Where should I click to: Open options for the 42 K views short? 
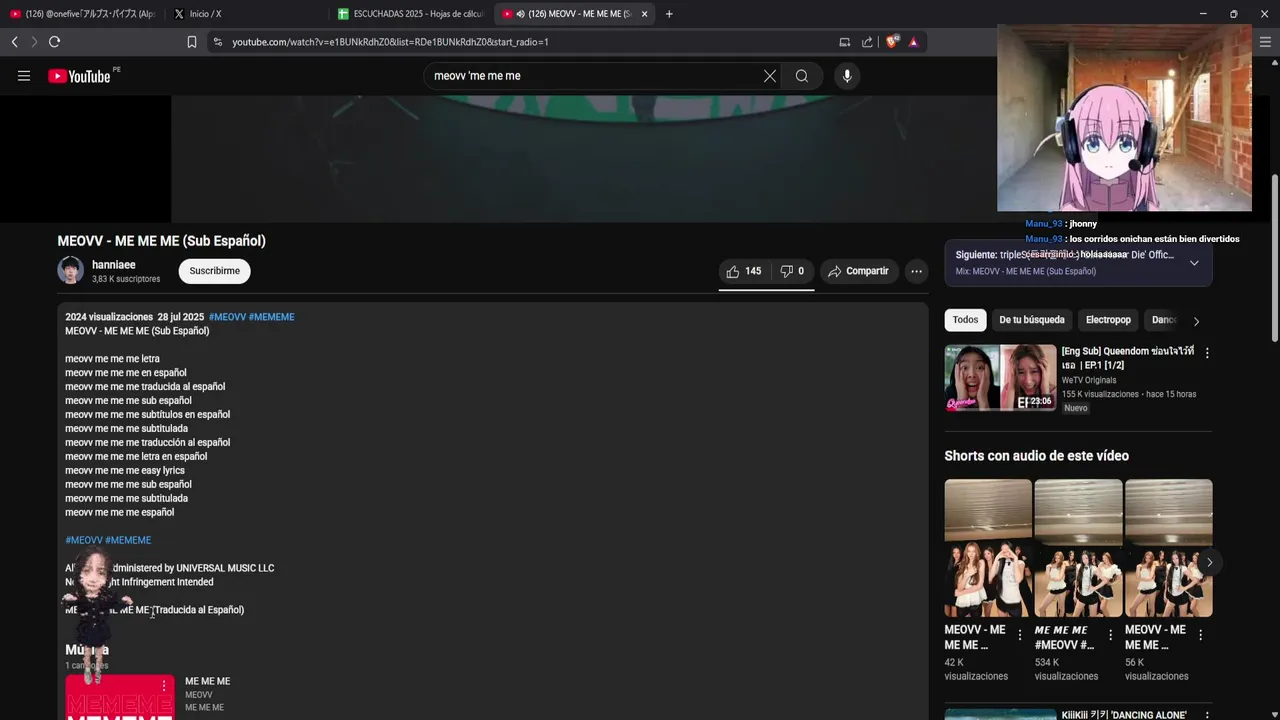tap(1020, 635)
